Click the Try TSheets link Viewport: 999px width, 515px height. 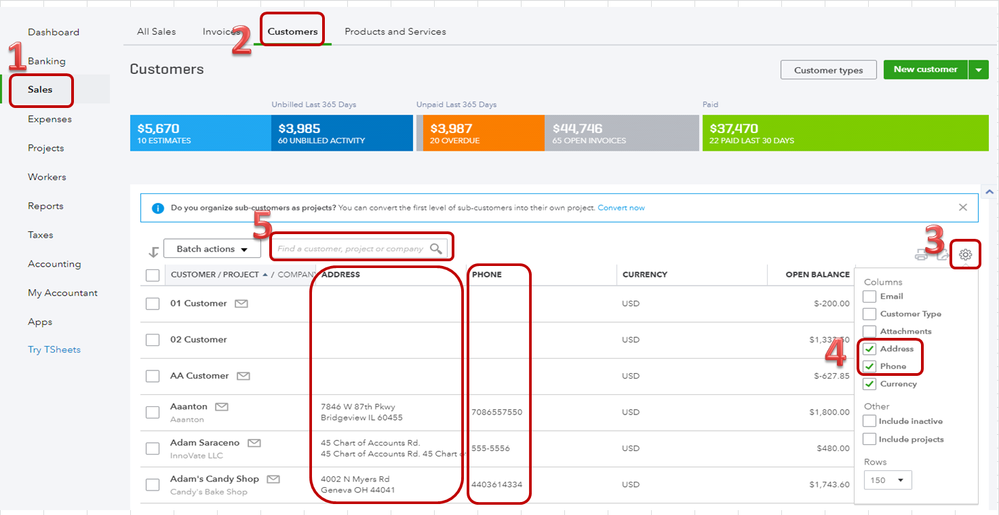point(54,350)
